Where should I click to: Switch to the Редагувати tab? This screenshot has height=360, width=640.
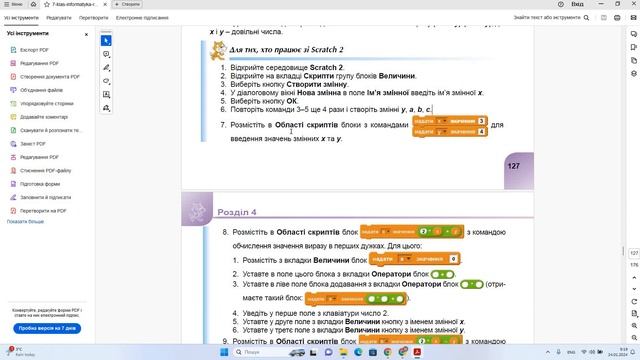click(59, 18)
